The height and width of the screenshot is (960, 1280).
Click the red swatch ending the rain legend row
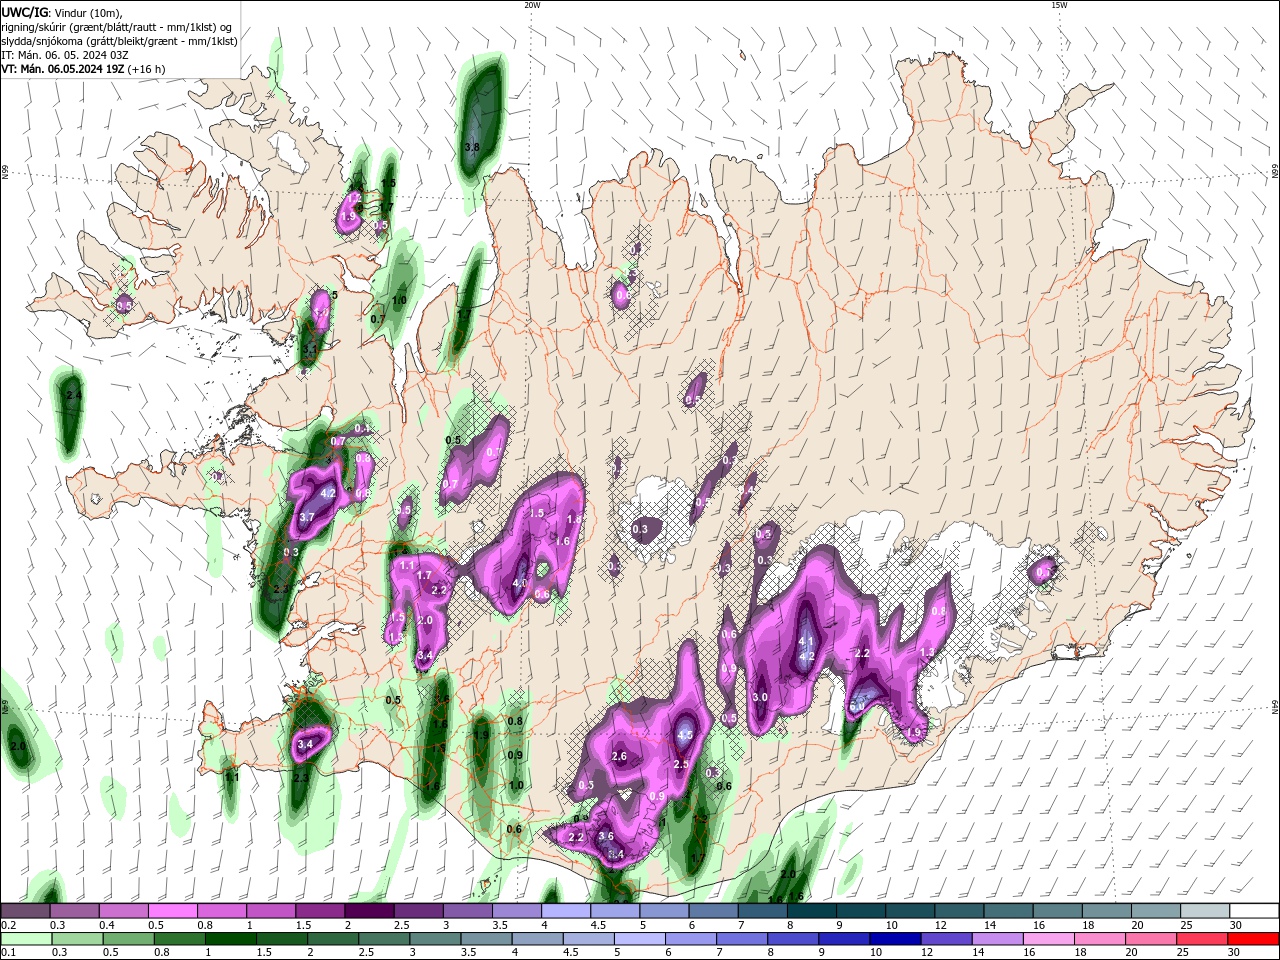click(x=1254, y=939)
